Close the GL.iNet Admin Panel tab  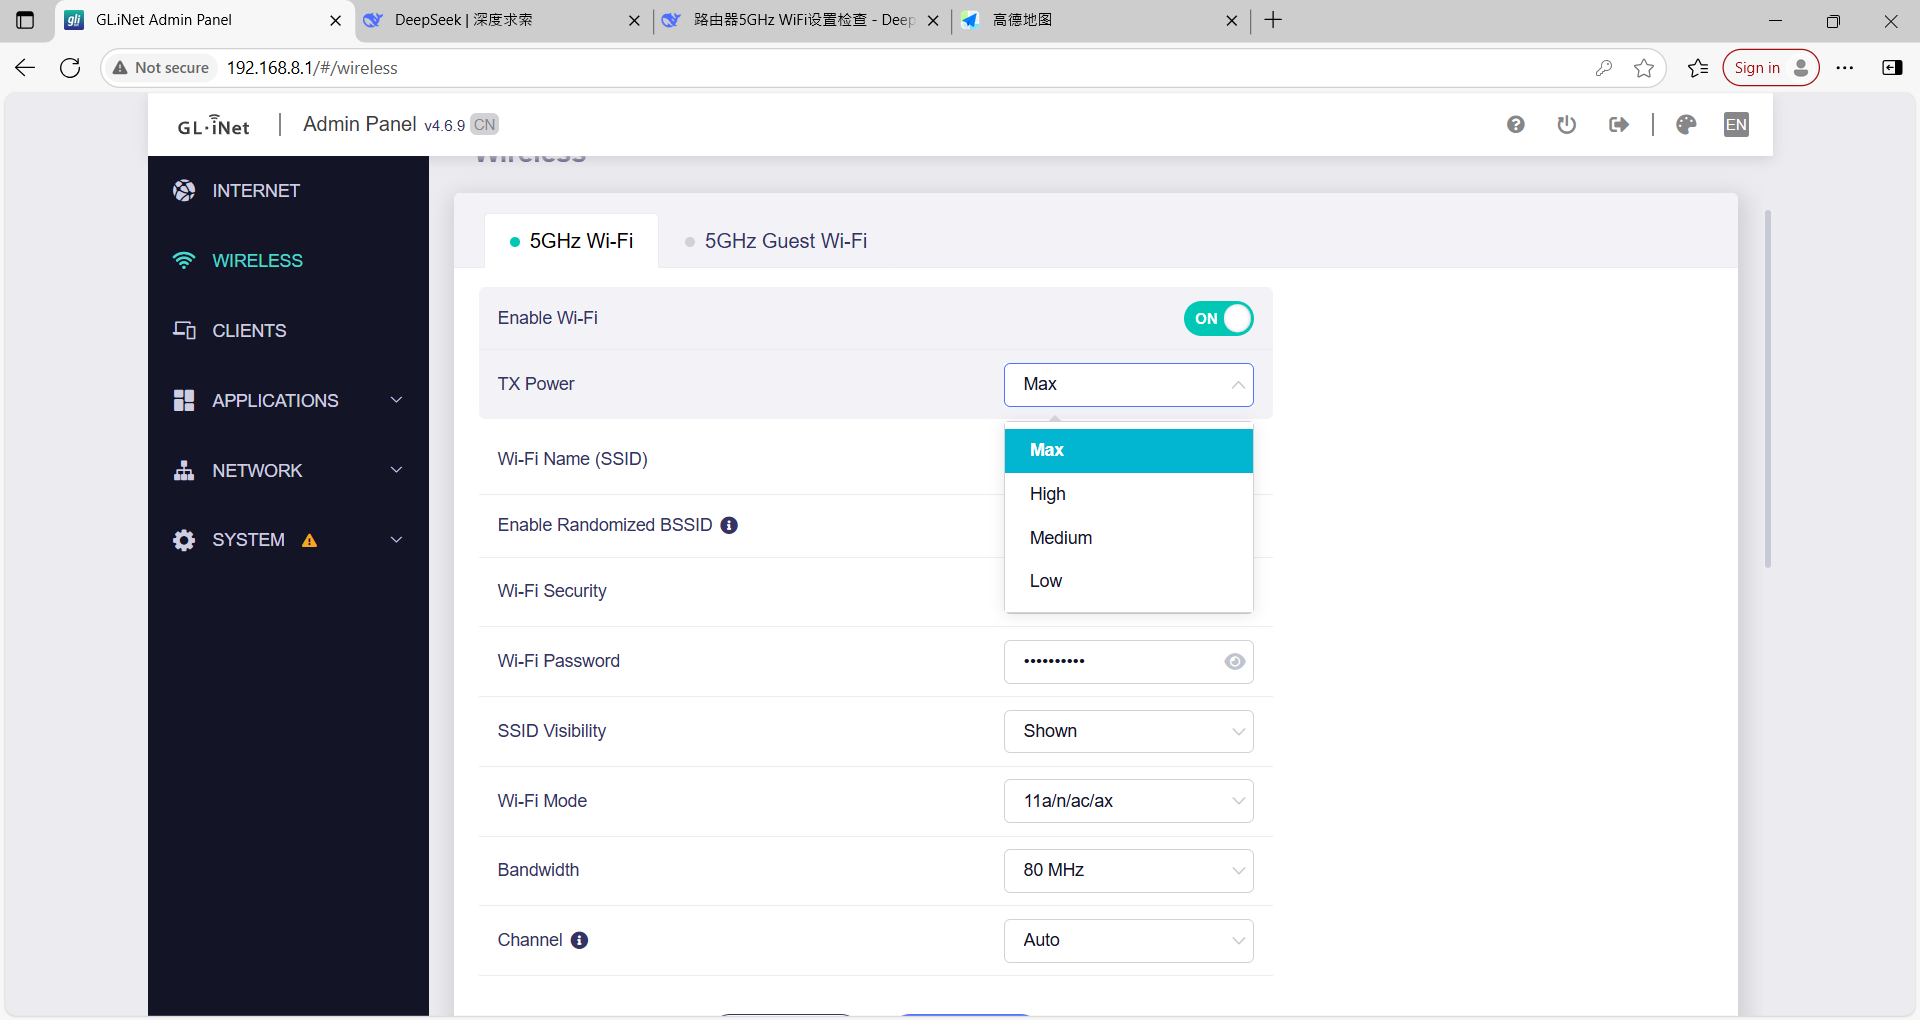tap(335, 20)
